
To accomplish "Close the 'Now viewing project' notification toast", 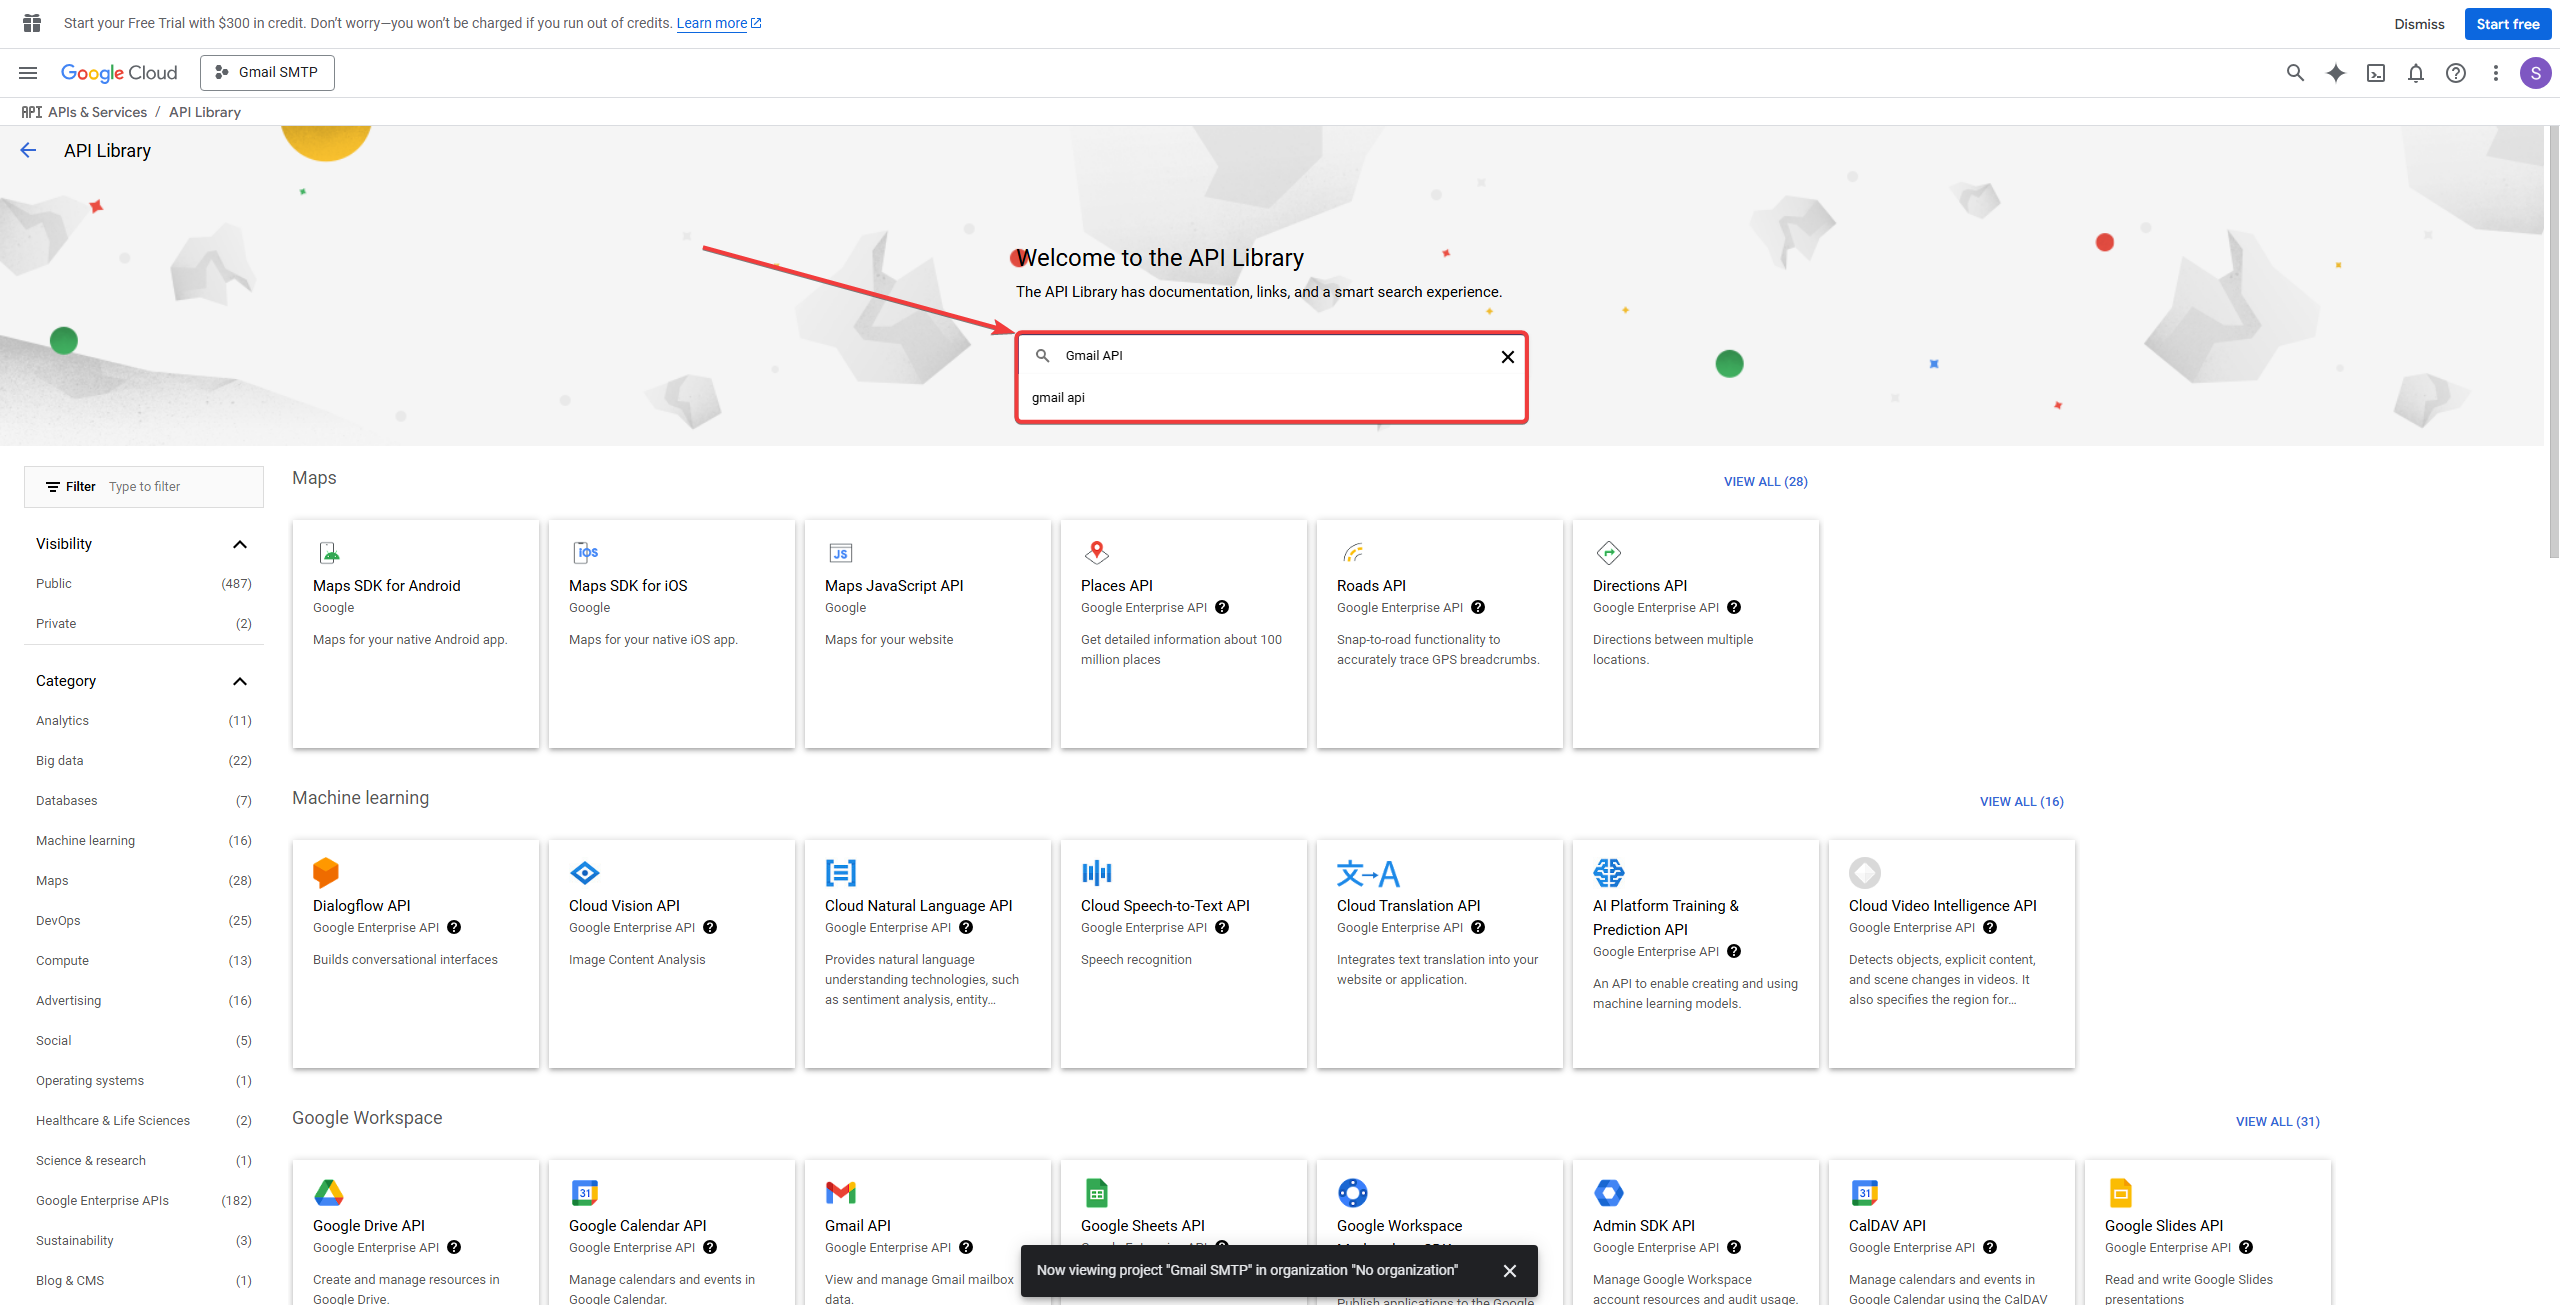I will [x=1509, y=1271].
